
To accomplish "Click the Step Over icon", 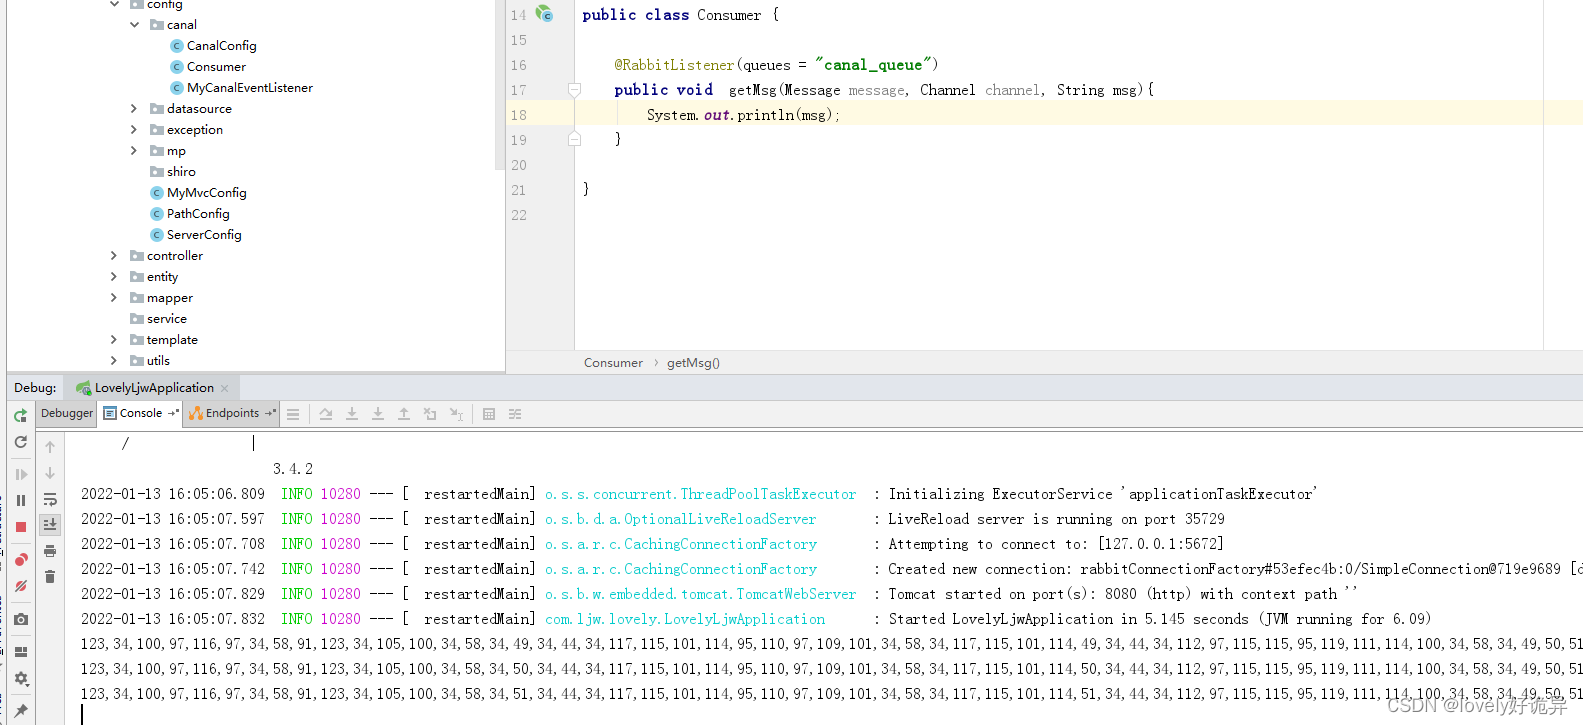I will pyautogui.click(x=326, y=414).
